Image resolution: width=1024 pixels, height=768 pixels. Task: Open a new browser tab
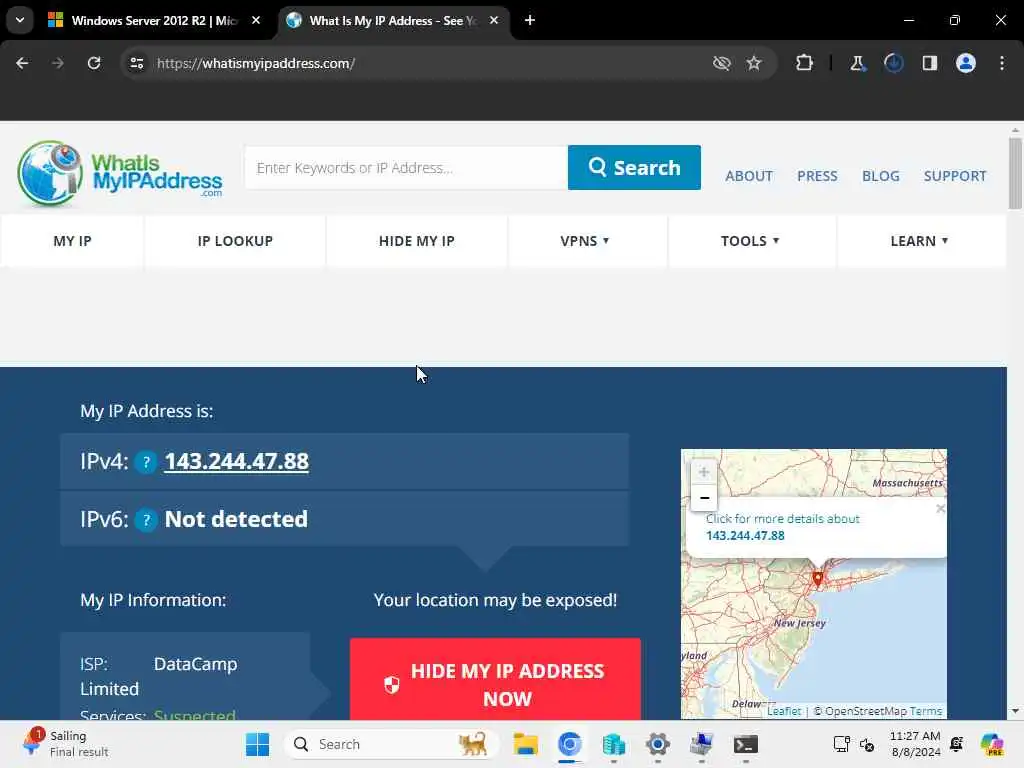point(530,20)
